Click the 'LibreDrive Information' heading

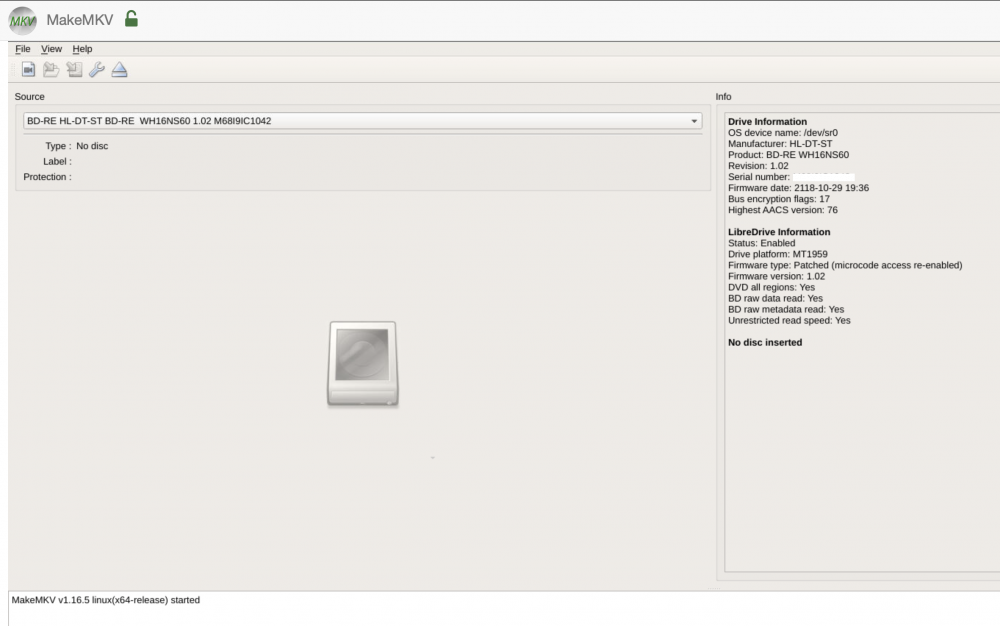click(x=779, y=232)
